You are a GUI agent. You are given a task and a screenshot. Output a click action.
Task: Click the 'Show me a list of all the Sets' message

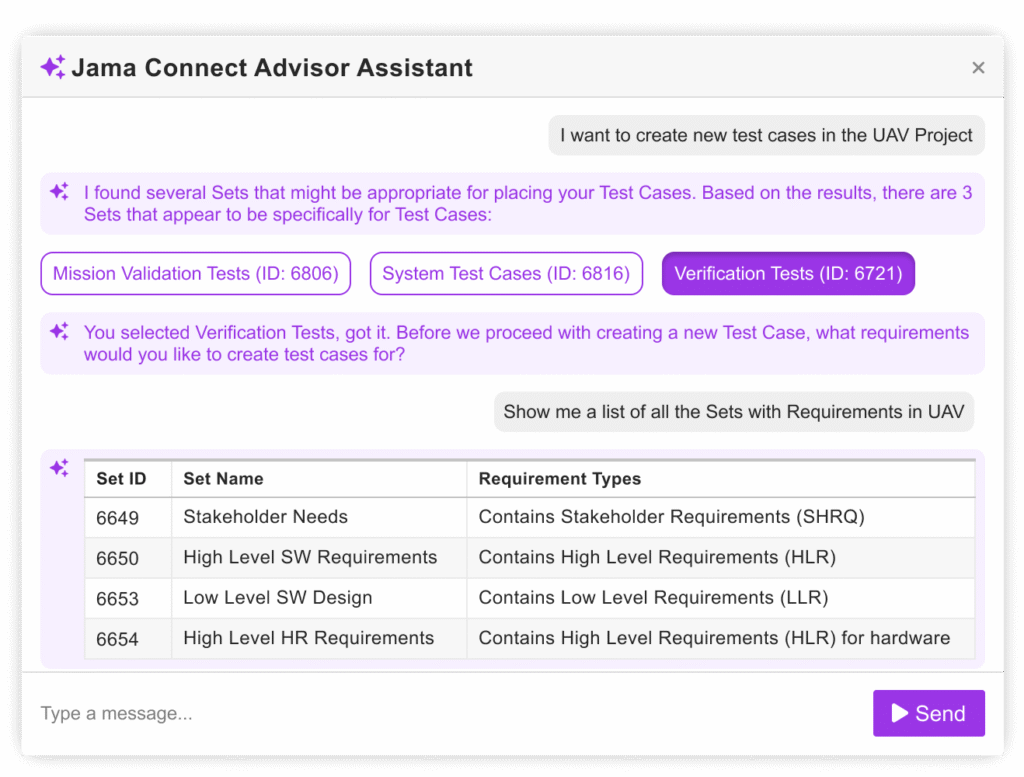click(733, 411)
